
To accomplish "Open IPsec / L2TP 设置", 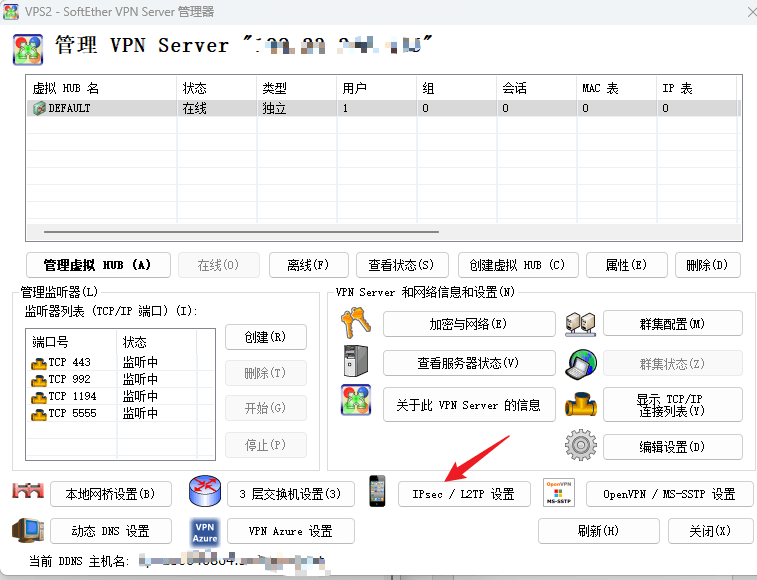I will coord(462,494).
